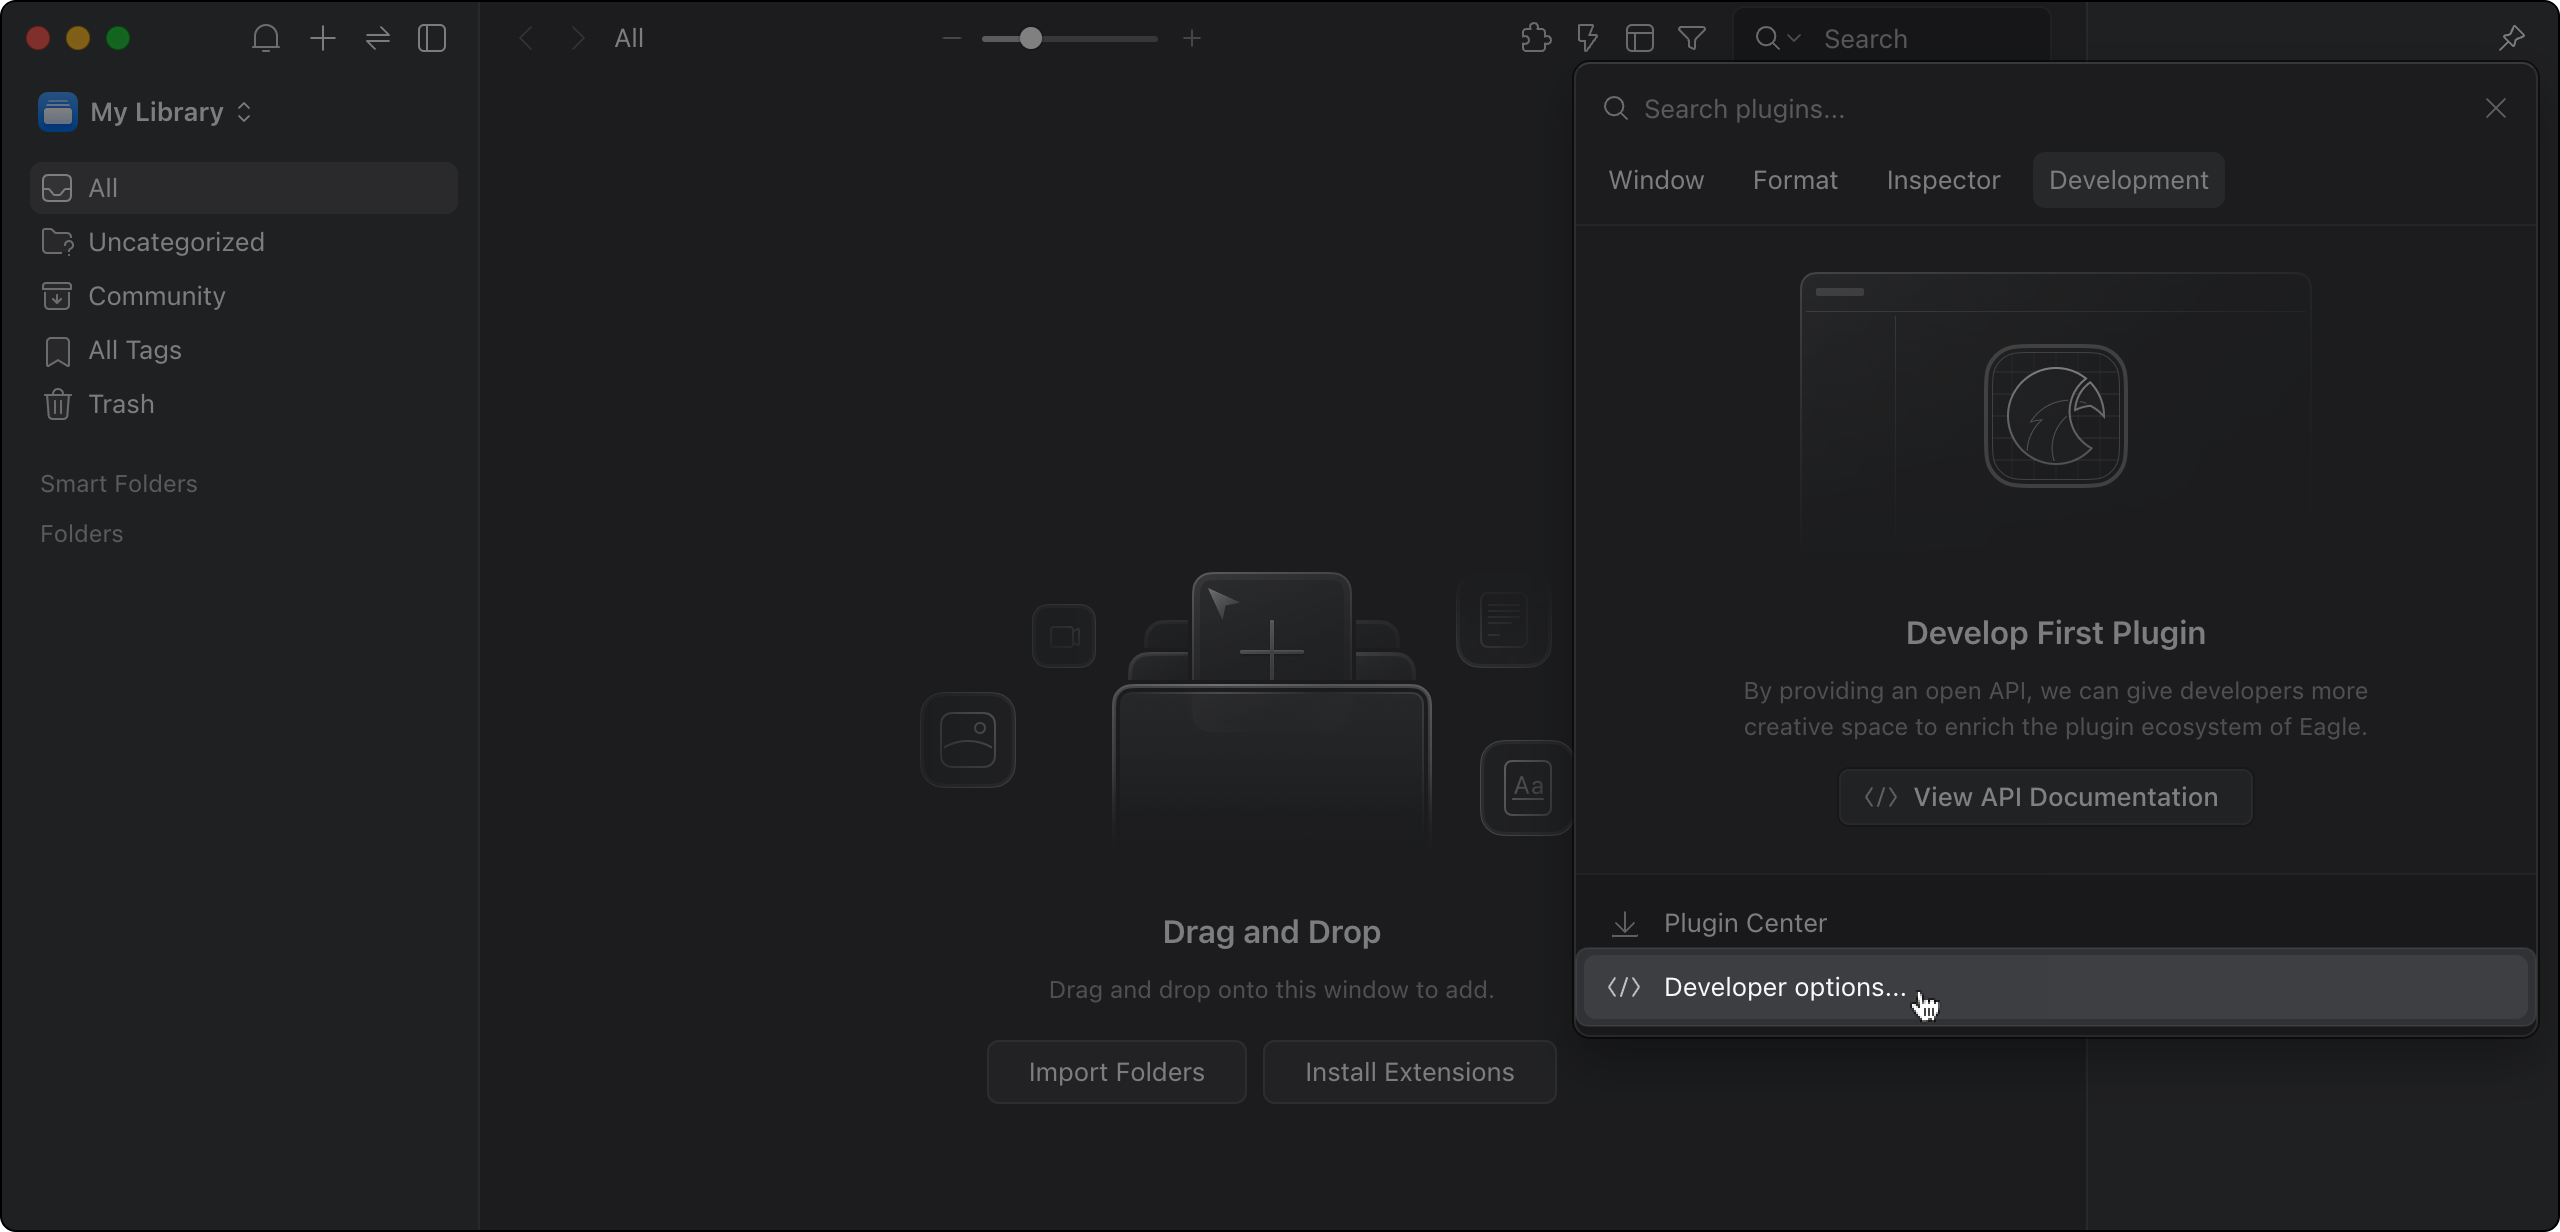Open Plugin Center from the list
Viewport: 2560px width, 1232px height.
1744,924
